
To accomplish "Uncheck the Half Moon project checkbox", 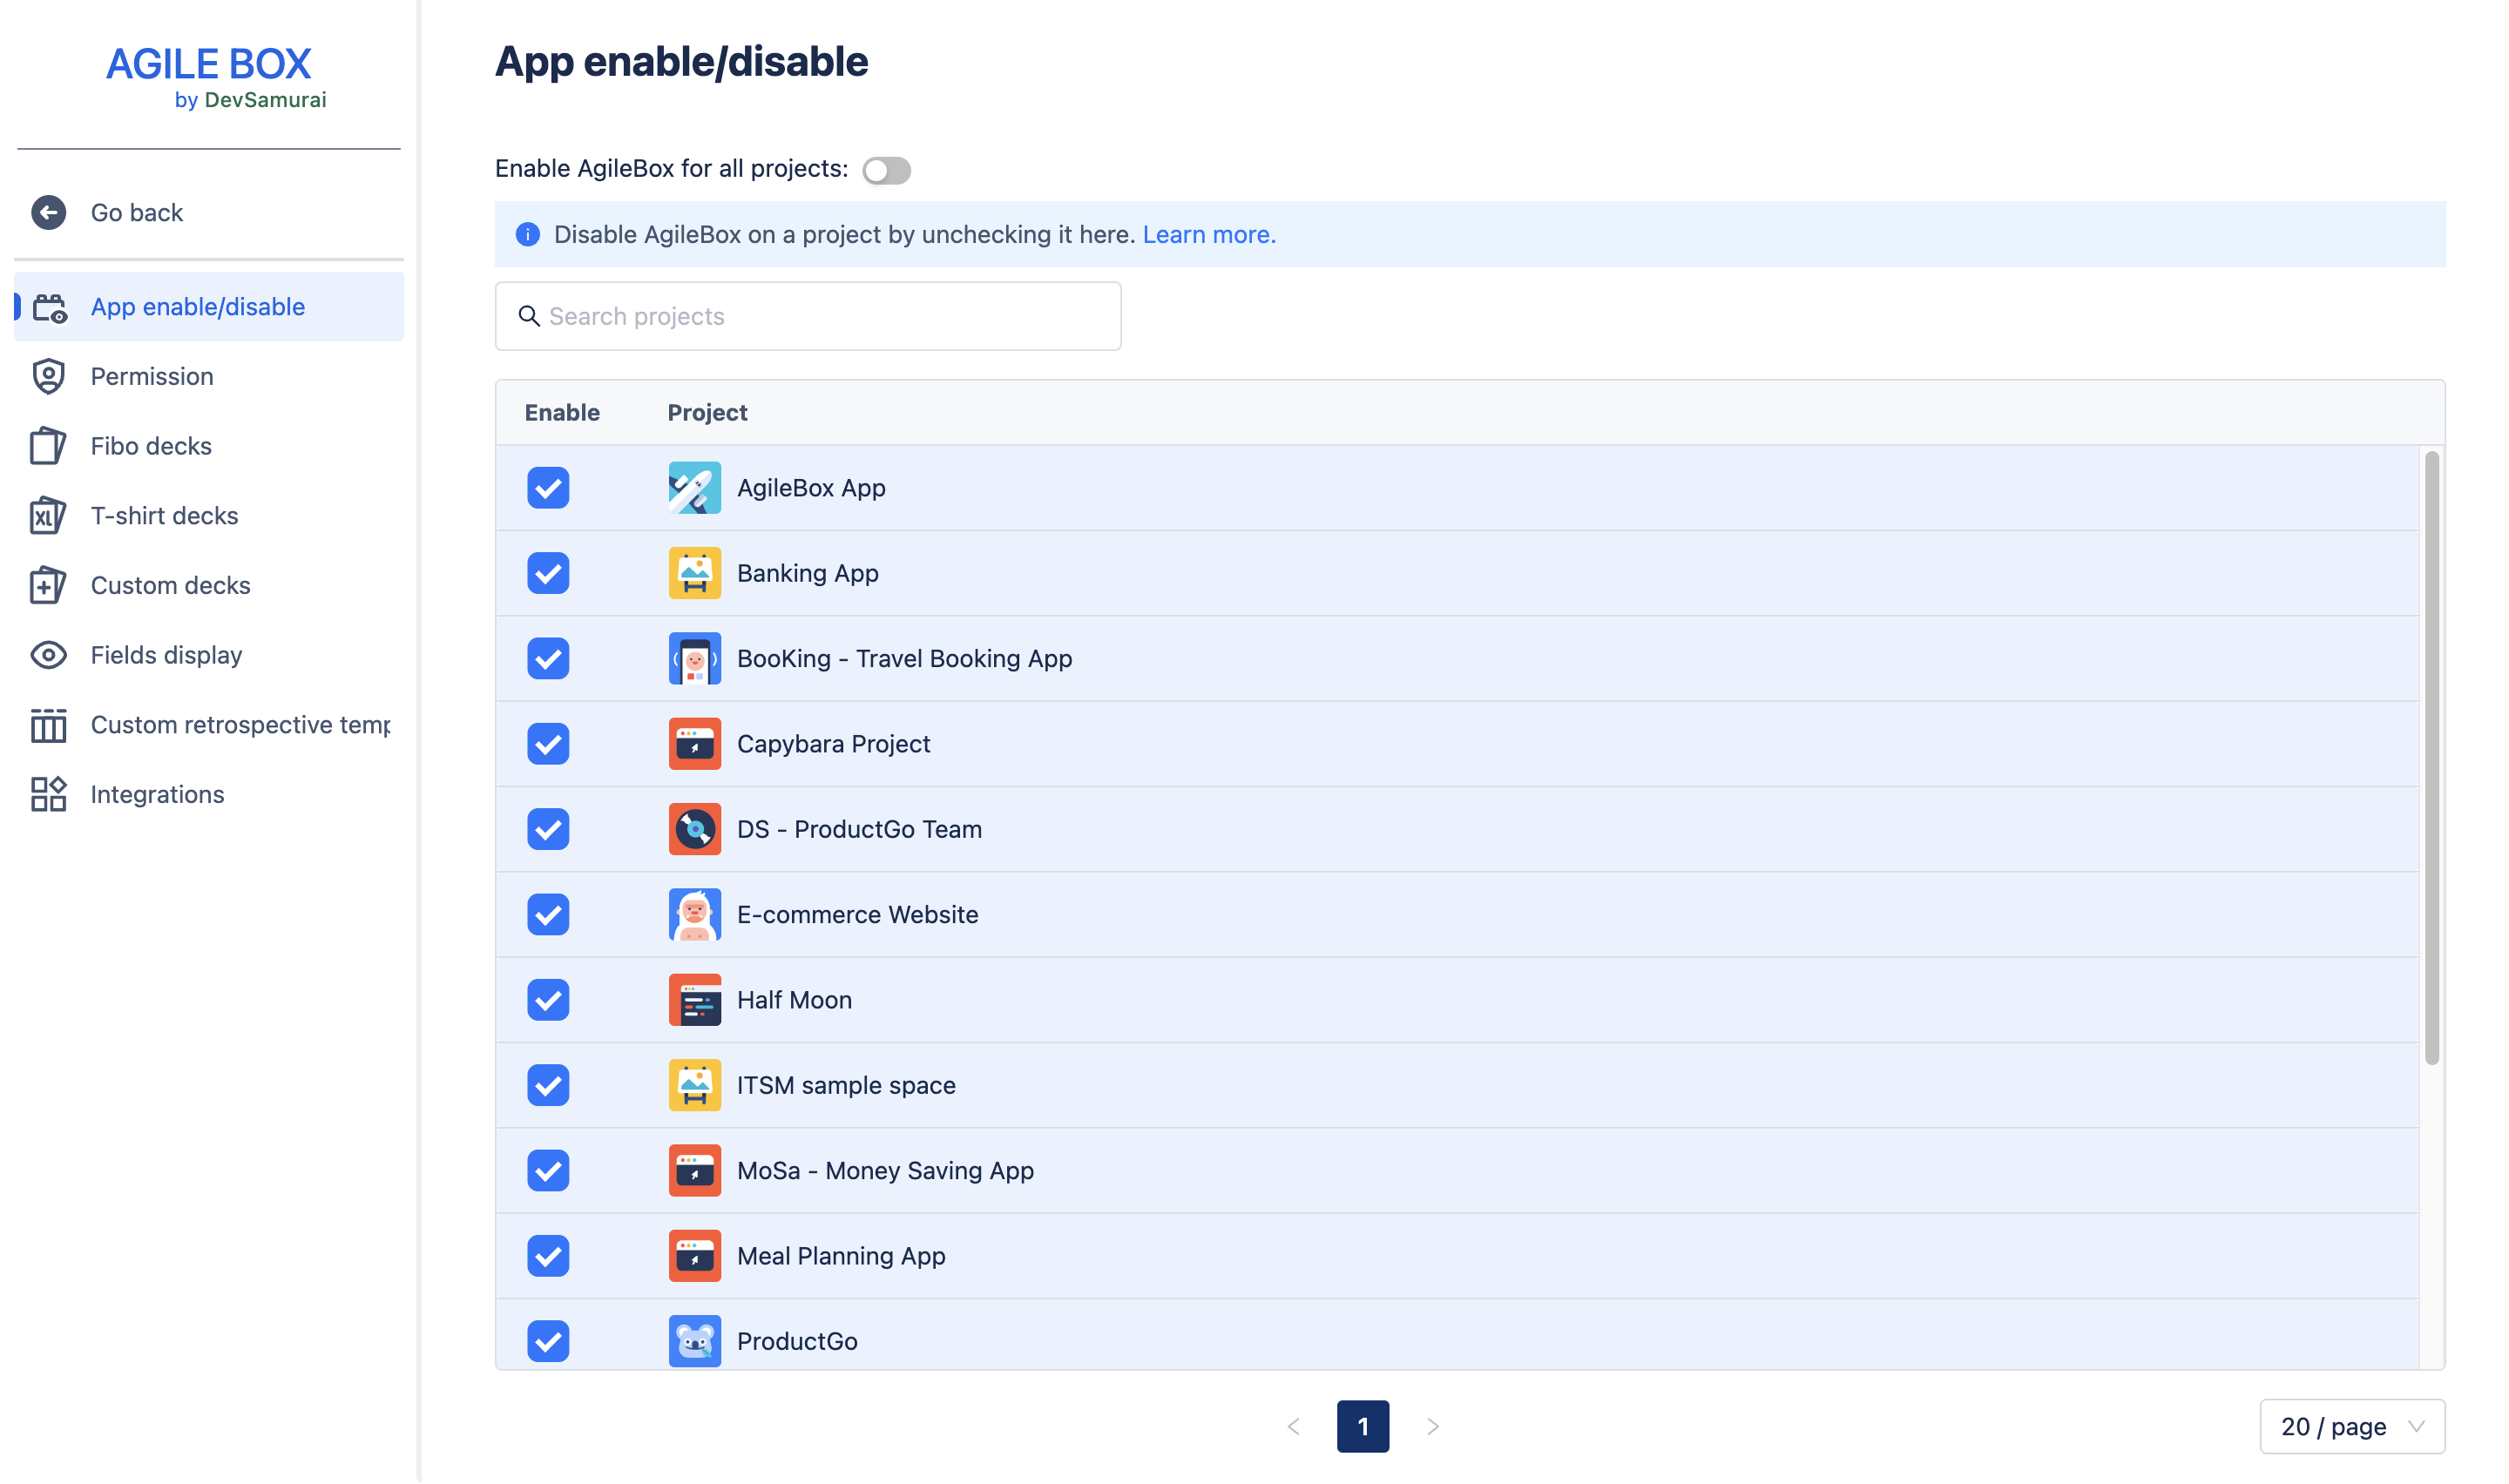I will (x=548, y=1001).
